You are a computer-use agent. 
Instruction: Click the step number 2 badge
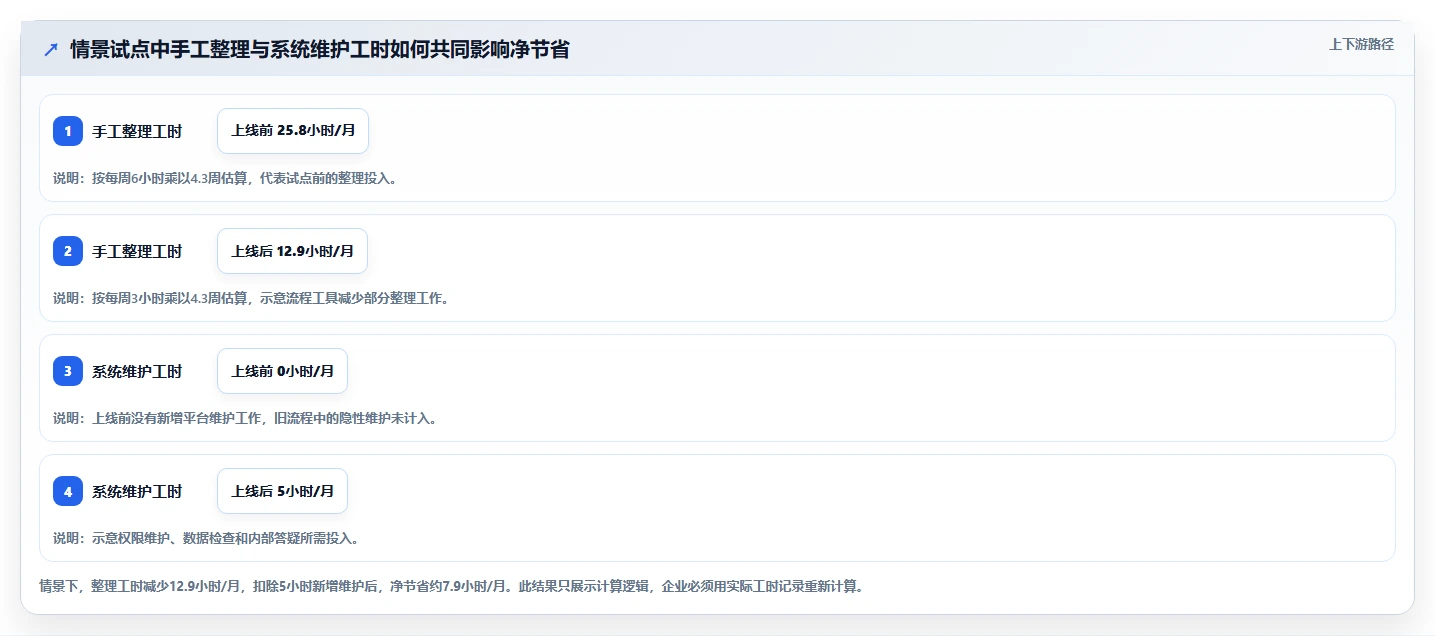click(x=68, y=251)
